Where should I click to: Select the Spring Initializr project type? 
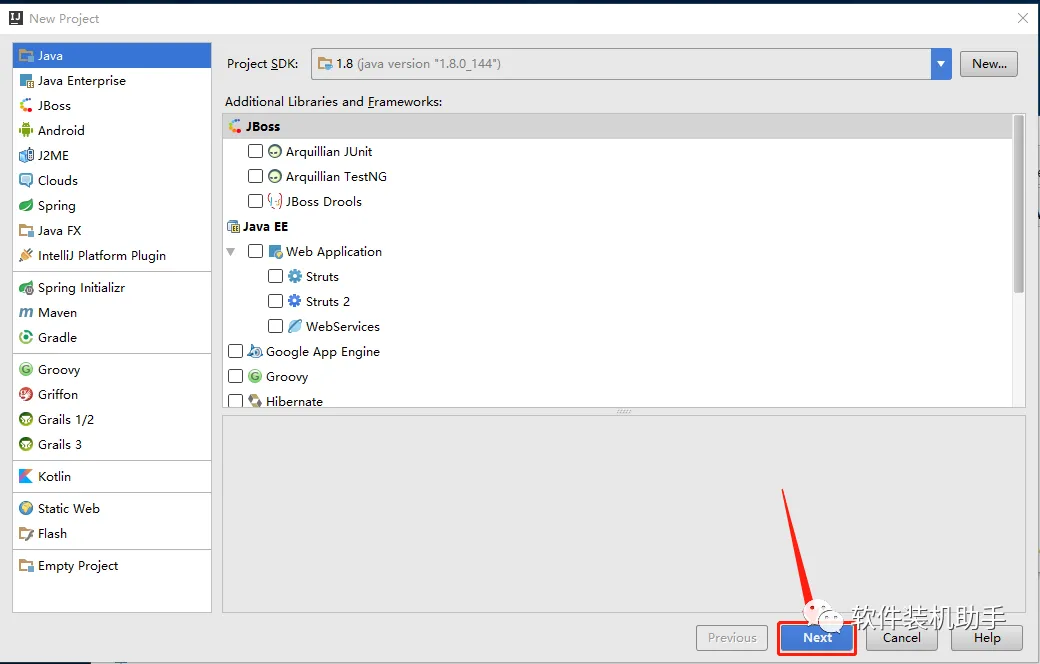[112, 288]
